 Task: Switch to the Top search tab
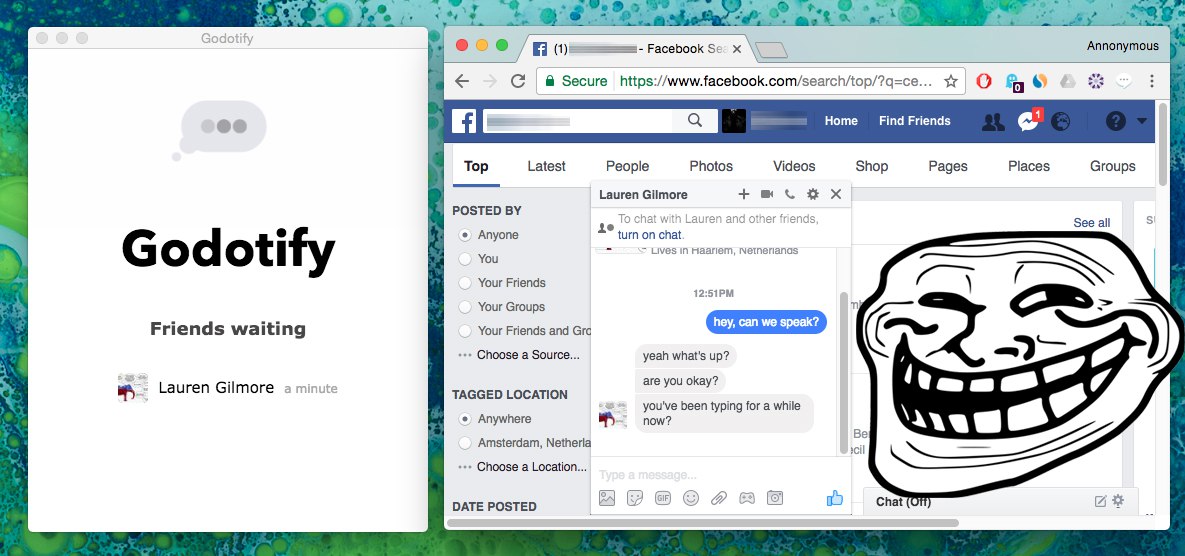(x=476, y=166)
